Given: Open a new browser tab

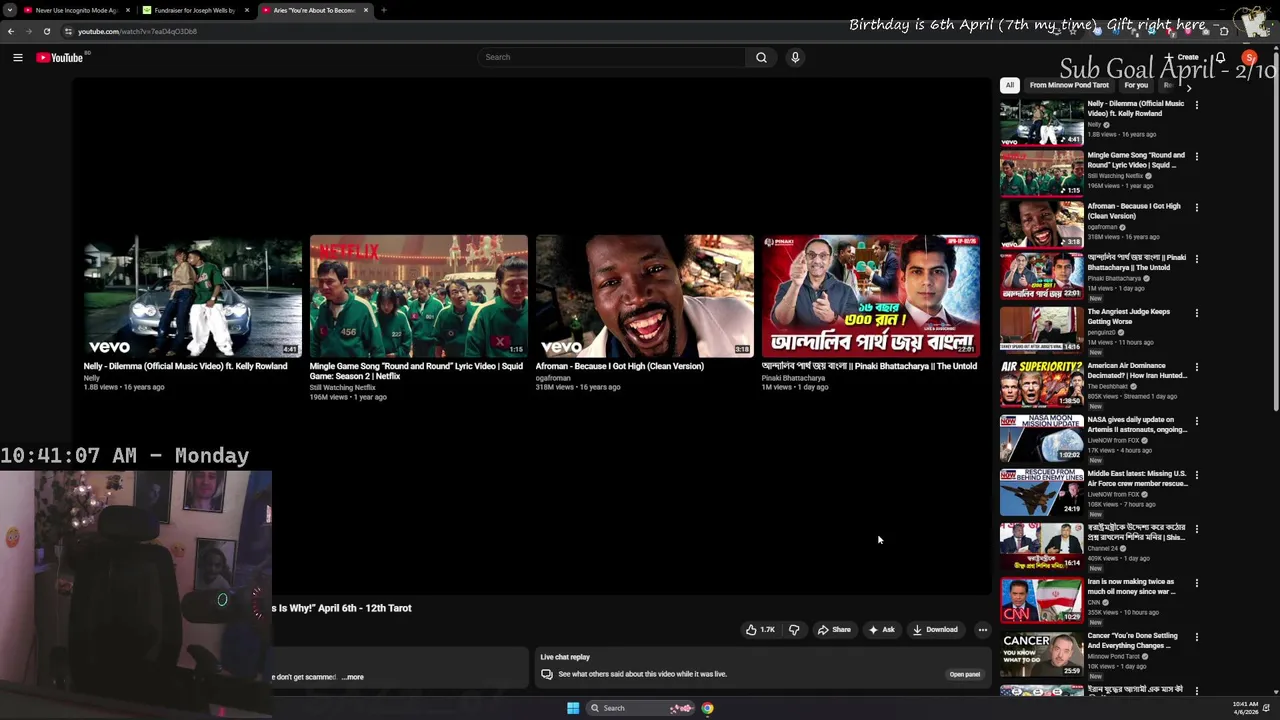Looking at the screenshot, I should coord(384,10).
